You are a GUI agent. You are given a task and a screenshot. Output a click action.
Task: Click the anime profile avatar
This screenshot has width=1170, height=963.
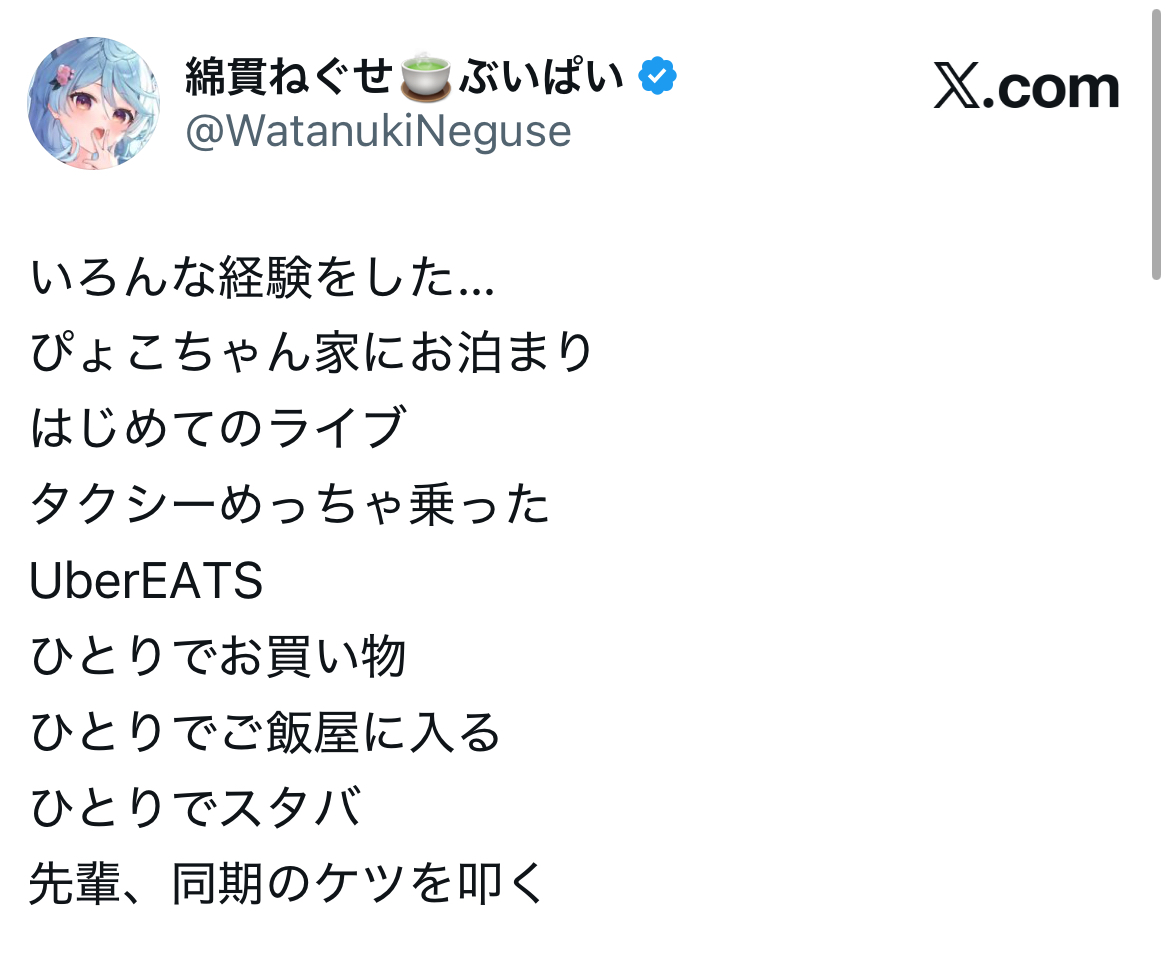click(x=93, y=103)
